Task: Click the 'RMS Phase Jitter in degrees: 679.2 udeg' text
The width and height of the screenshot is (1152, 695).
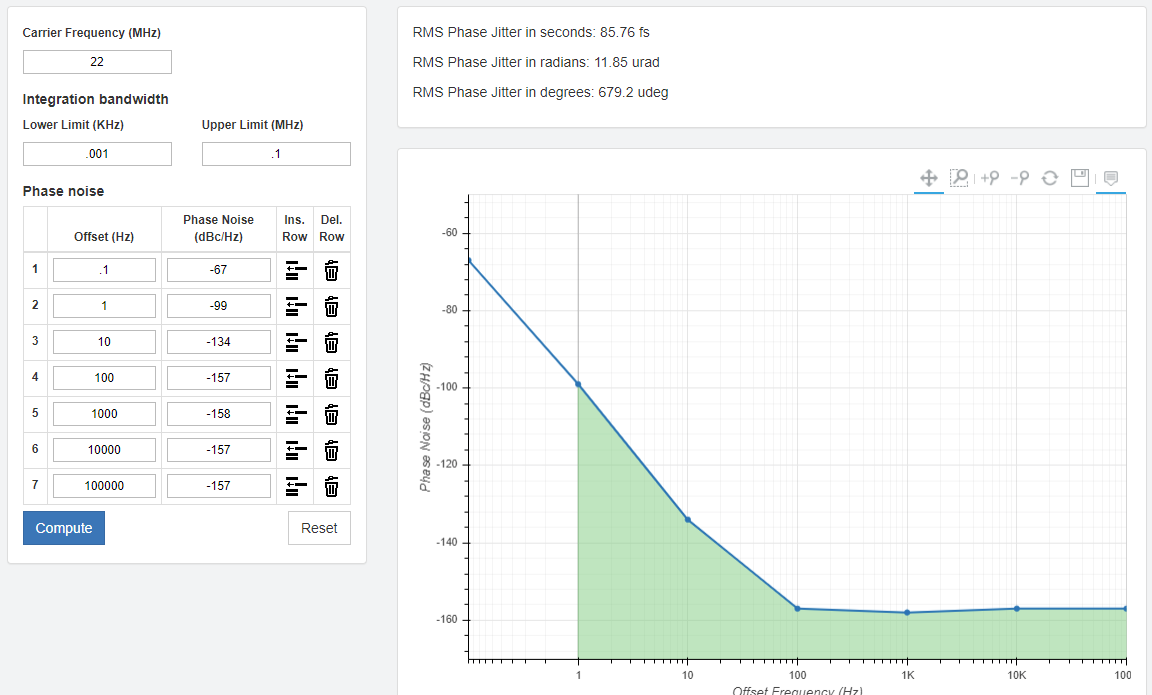Action: [541, 93]
